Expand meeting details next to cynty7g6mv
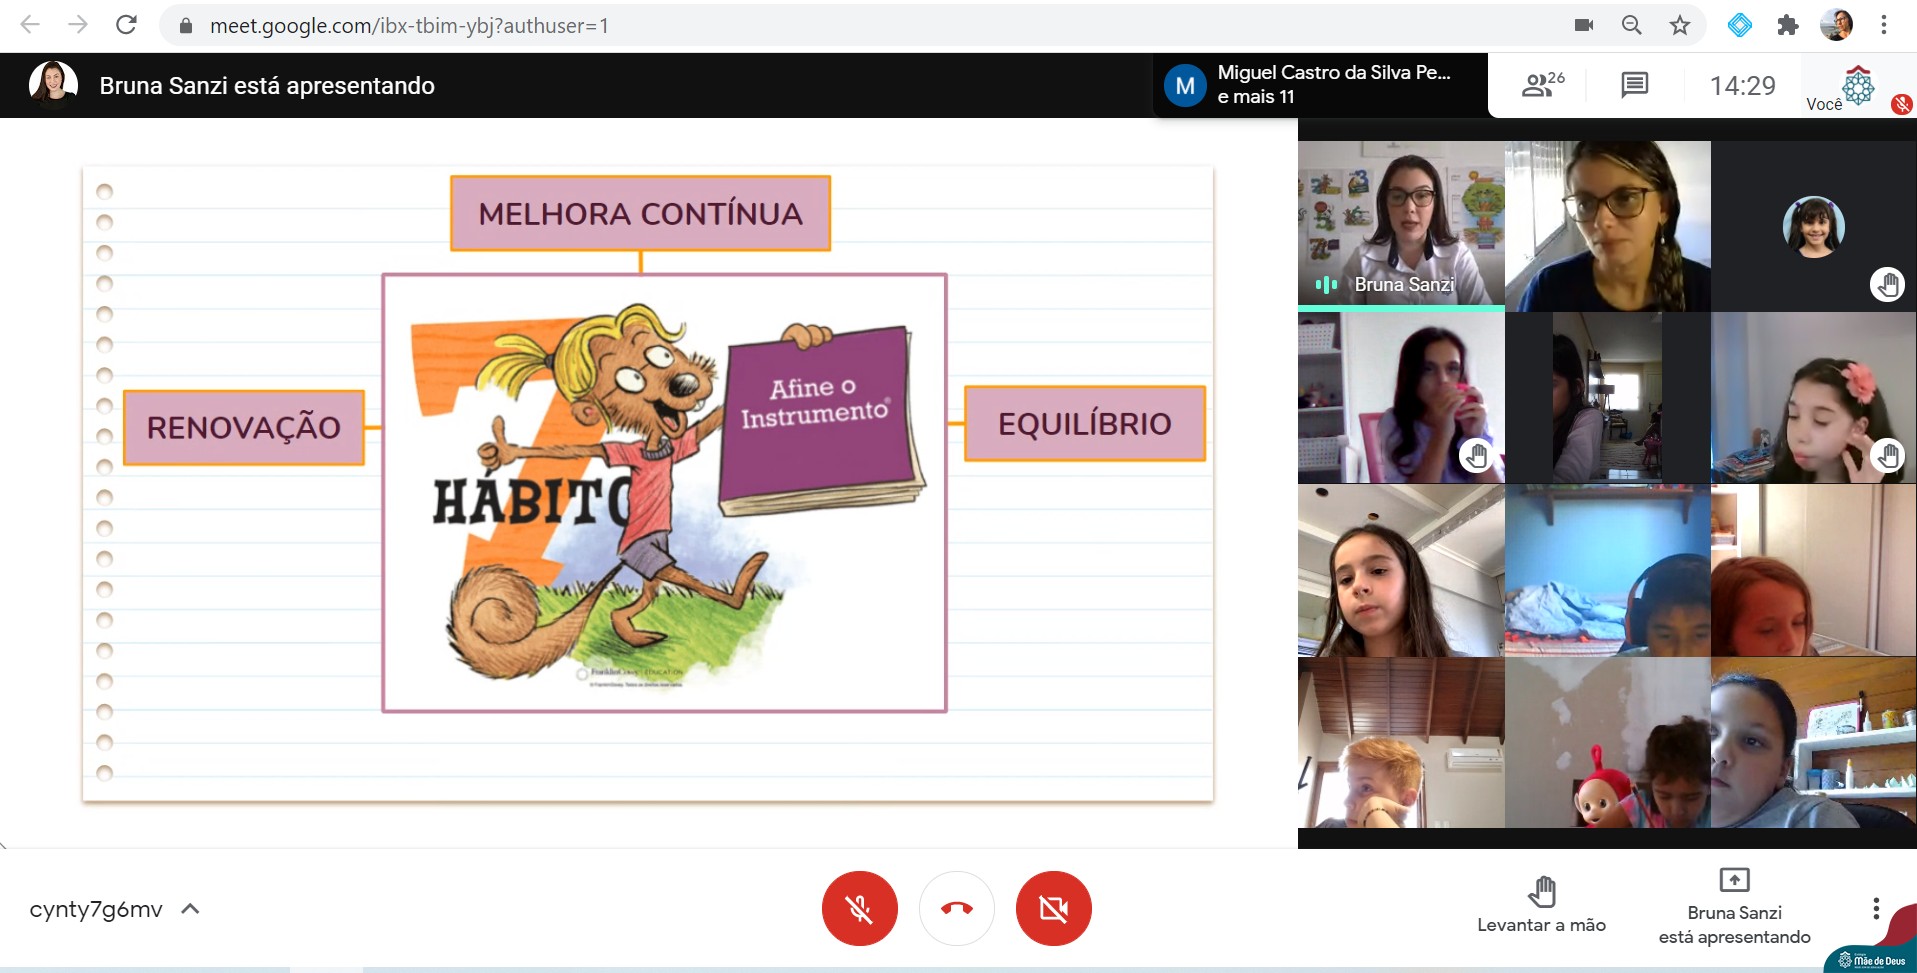This screenshot has width=1917, height=973. 190,909
